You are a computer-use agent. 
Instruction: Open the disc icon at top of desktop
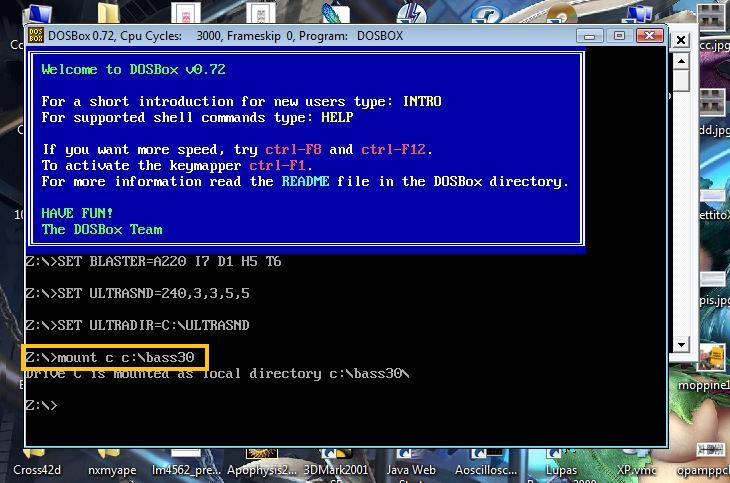(x=562, y=13)
